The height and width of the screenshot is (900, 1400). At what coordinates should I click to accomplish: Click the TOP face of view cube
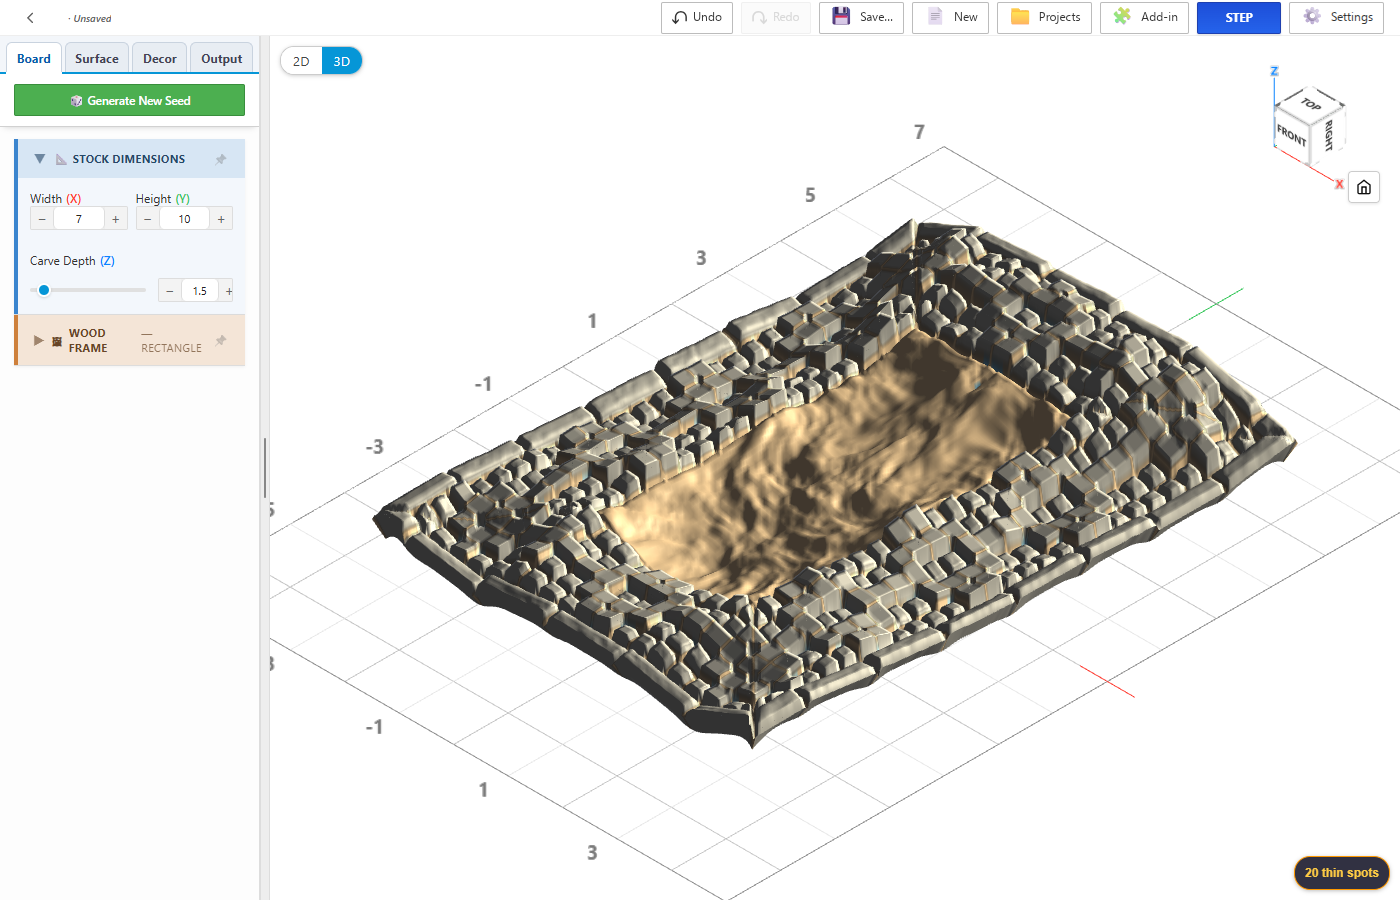pos(1311,104)
